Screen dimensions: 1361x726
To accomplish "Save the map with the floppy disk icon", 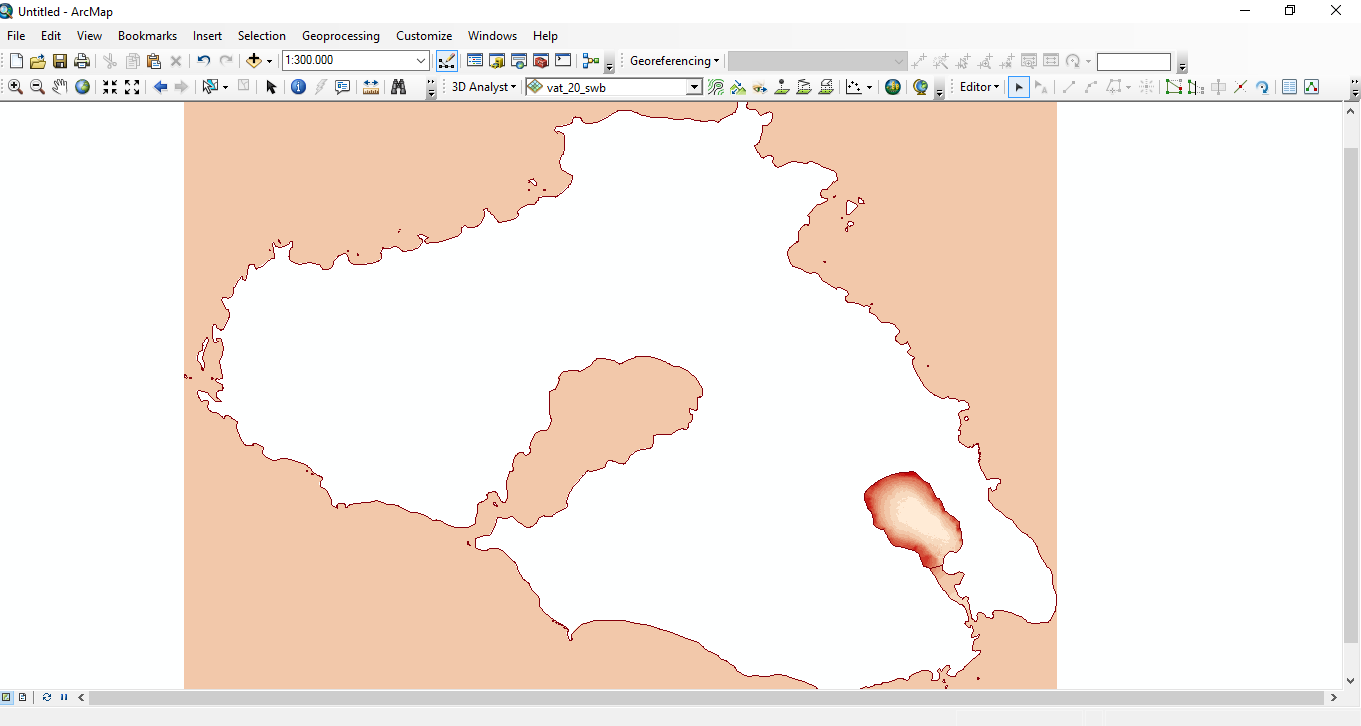I will pos(60,61).
